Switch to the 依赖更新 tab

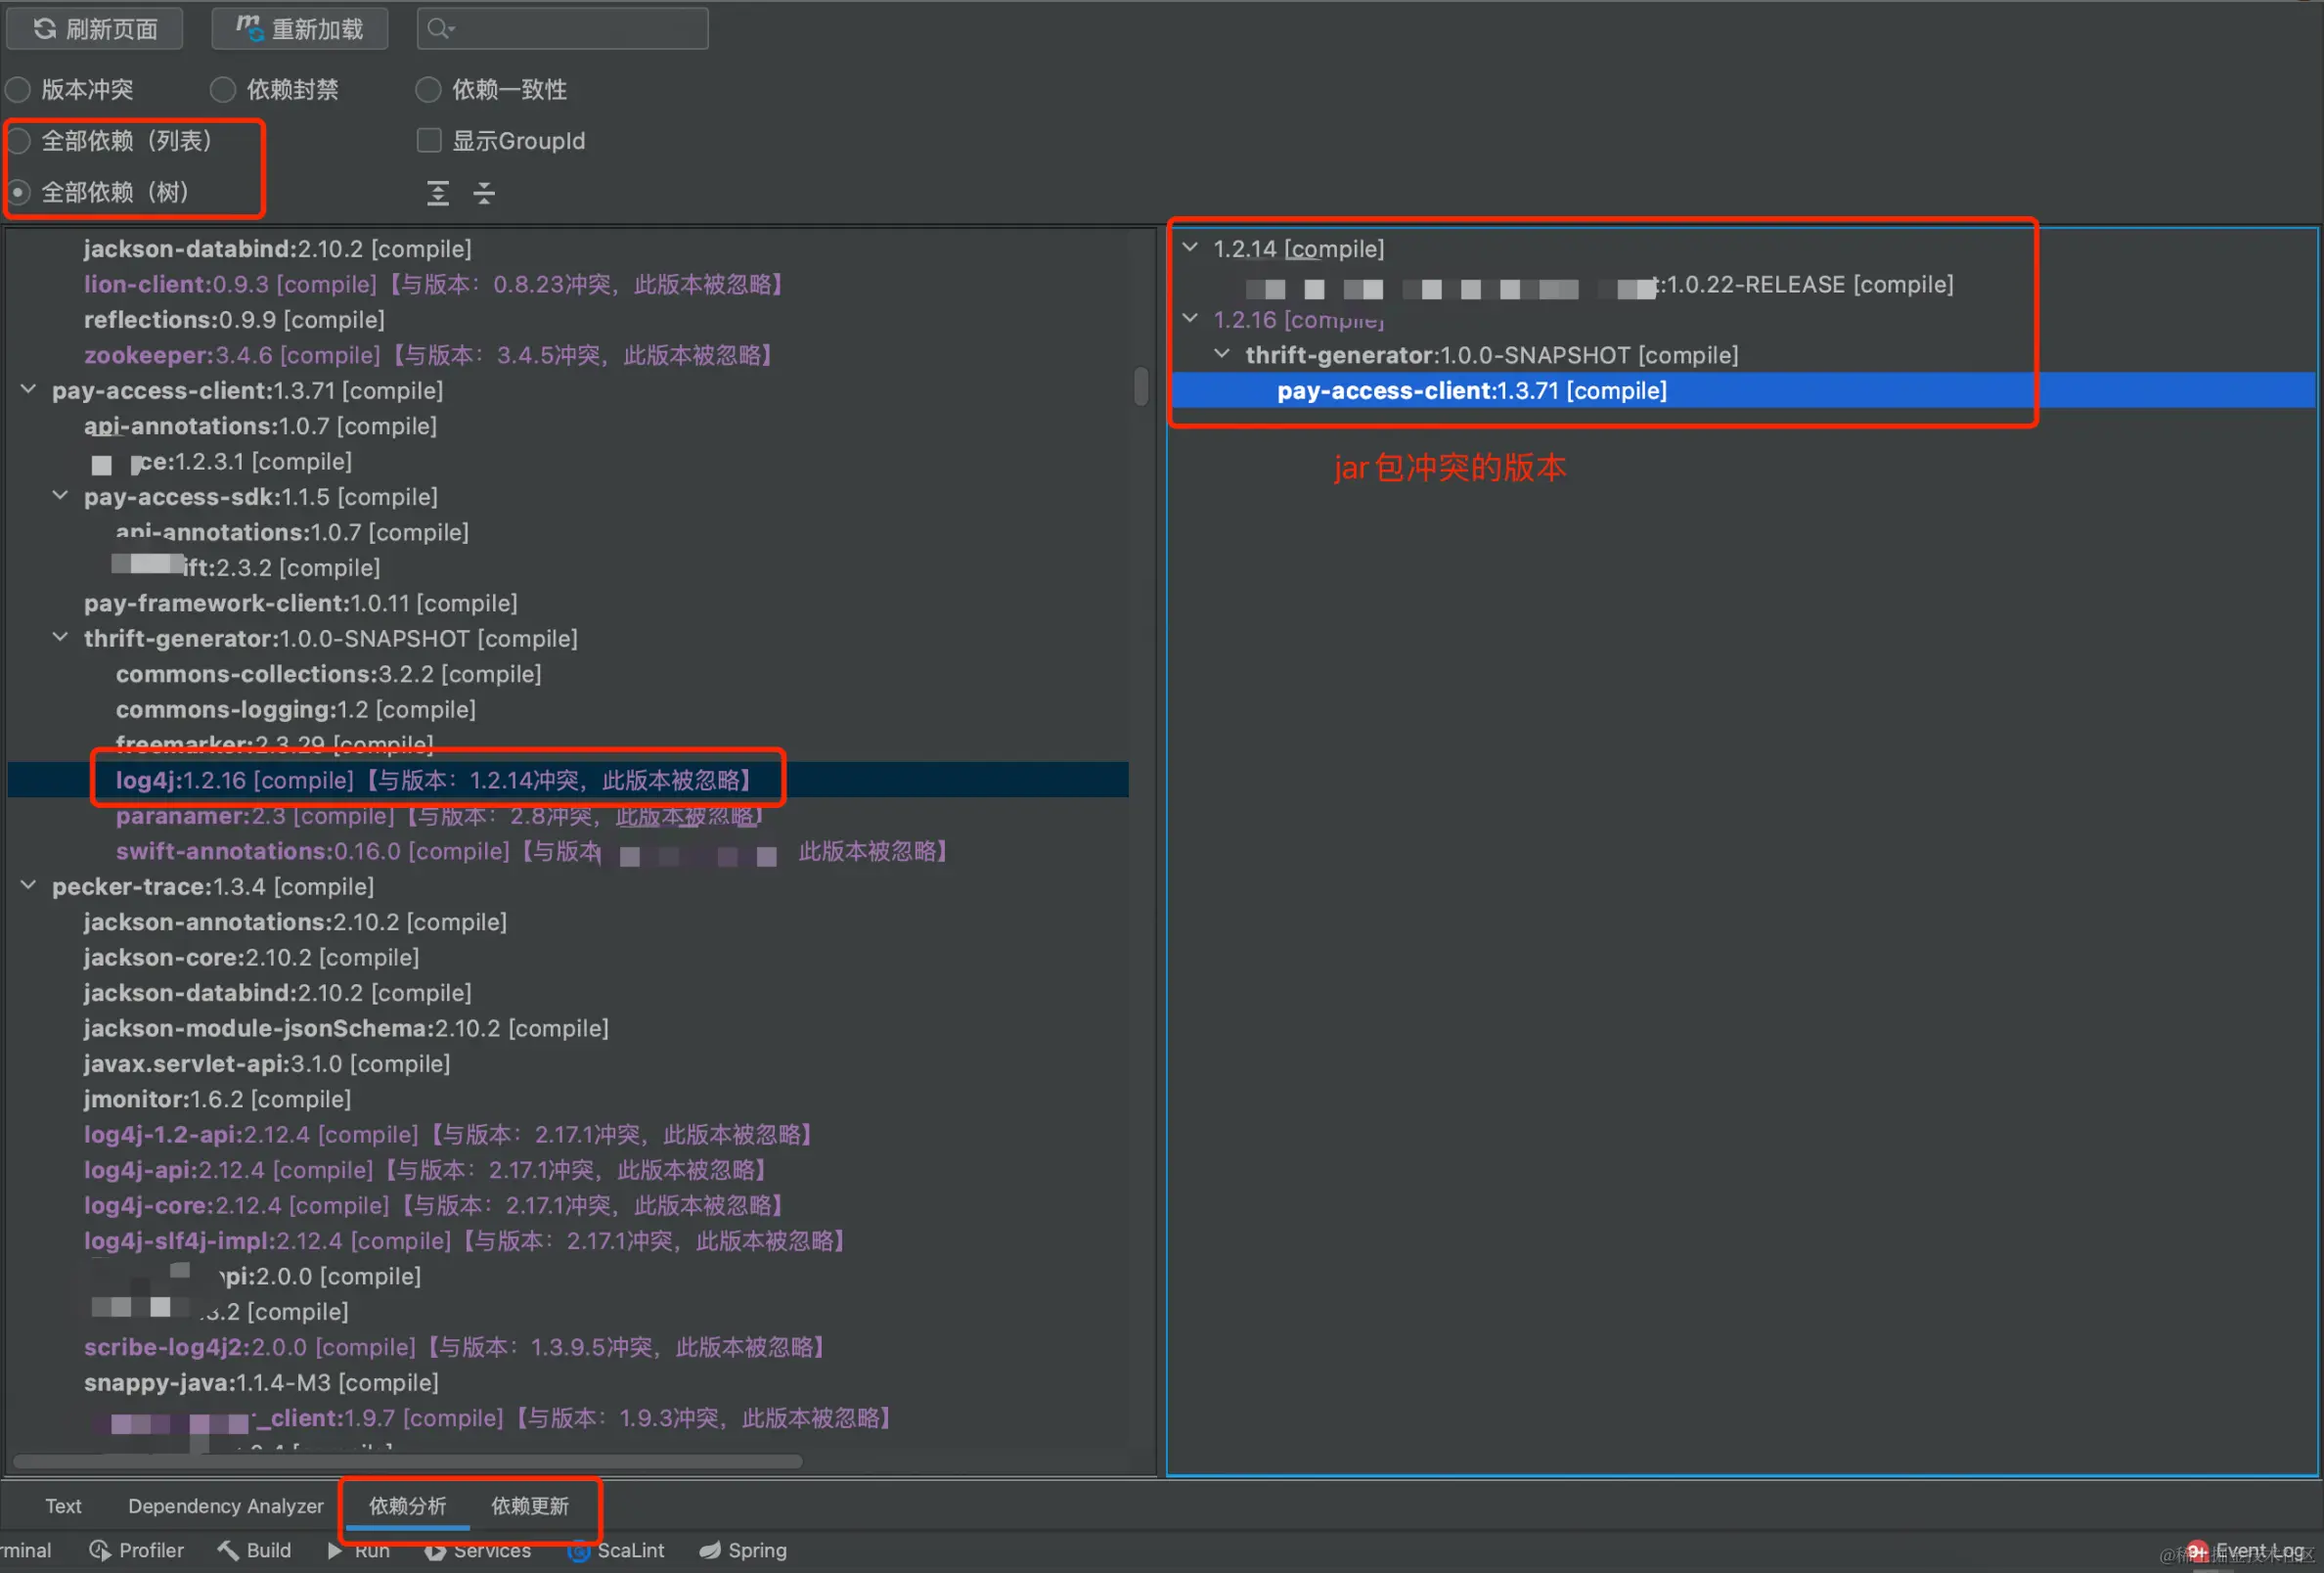tap(529, 1506)
